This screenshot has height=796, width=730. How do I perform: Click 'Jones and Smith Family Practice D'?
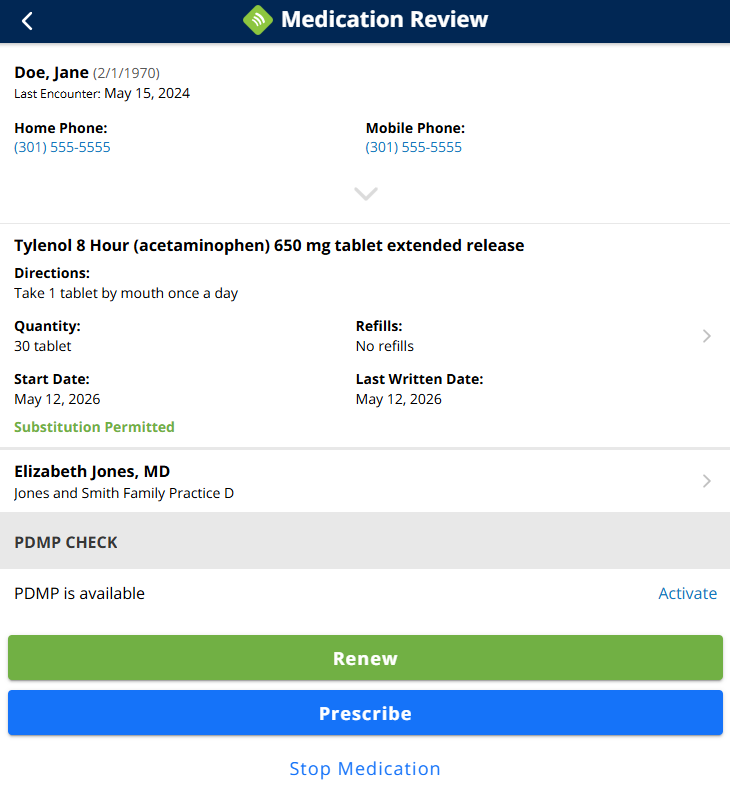tap(124, 493)
